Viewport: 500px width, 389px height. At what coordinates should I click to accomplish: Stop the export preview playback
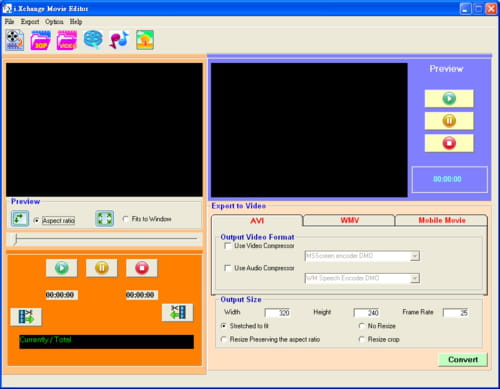pos(449,143)
